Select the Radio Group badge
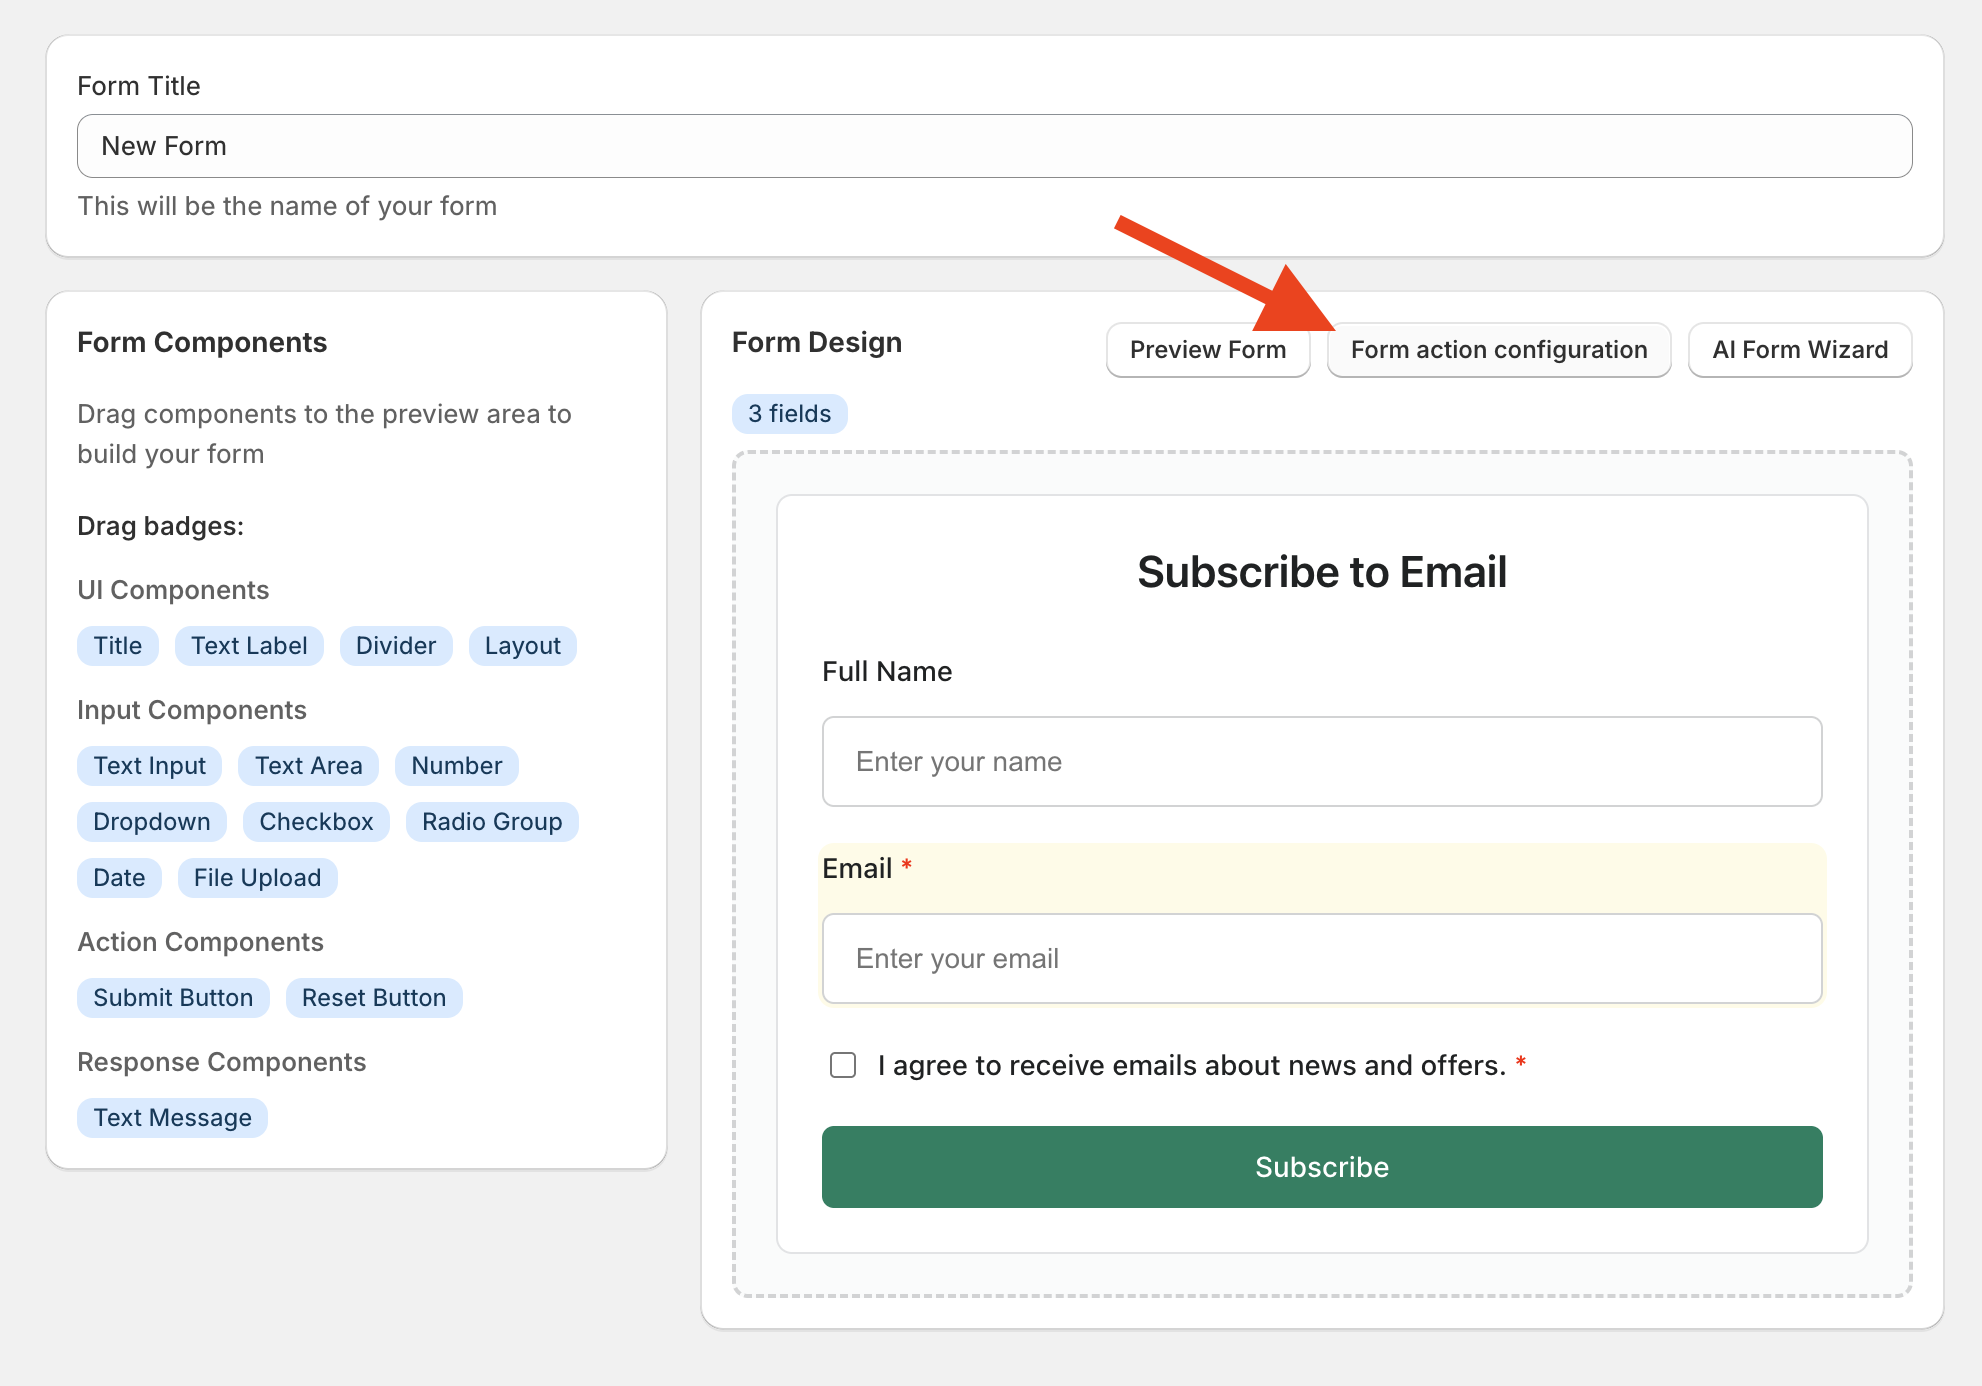 pyautogui.click(x=492, y=822)
